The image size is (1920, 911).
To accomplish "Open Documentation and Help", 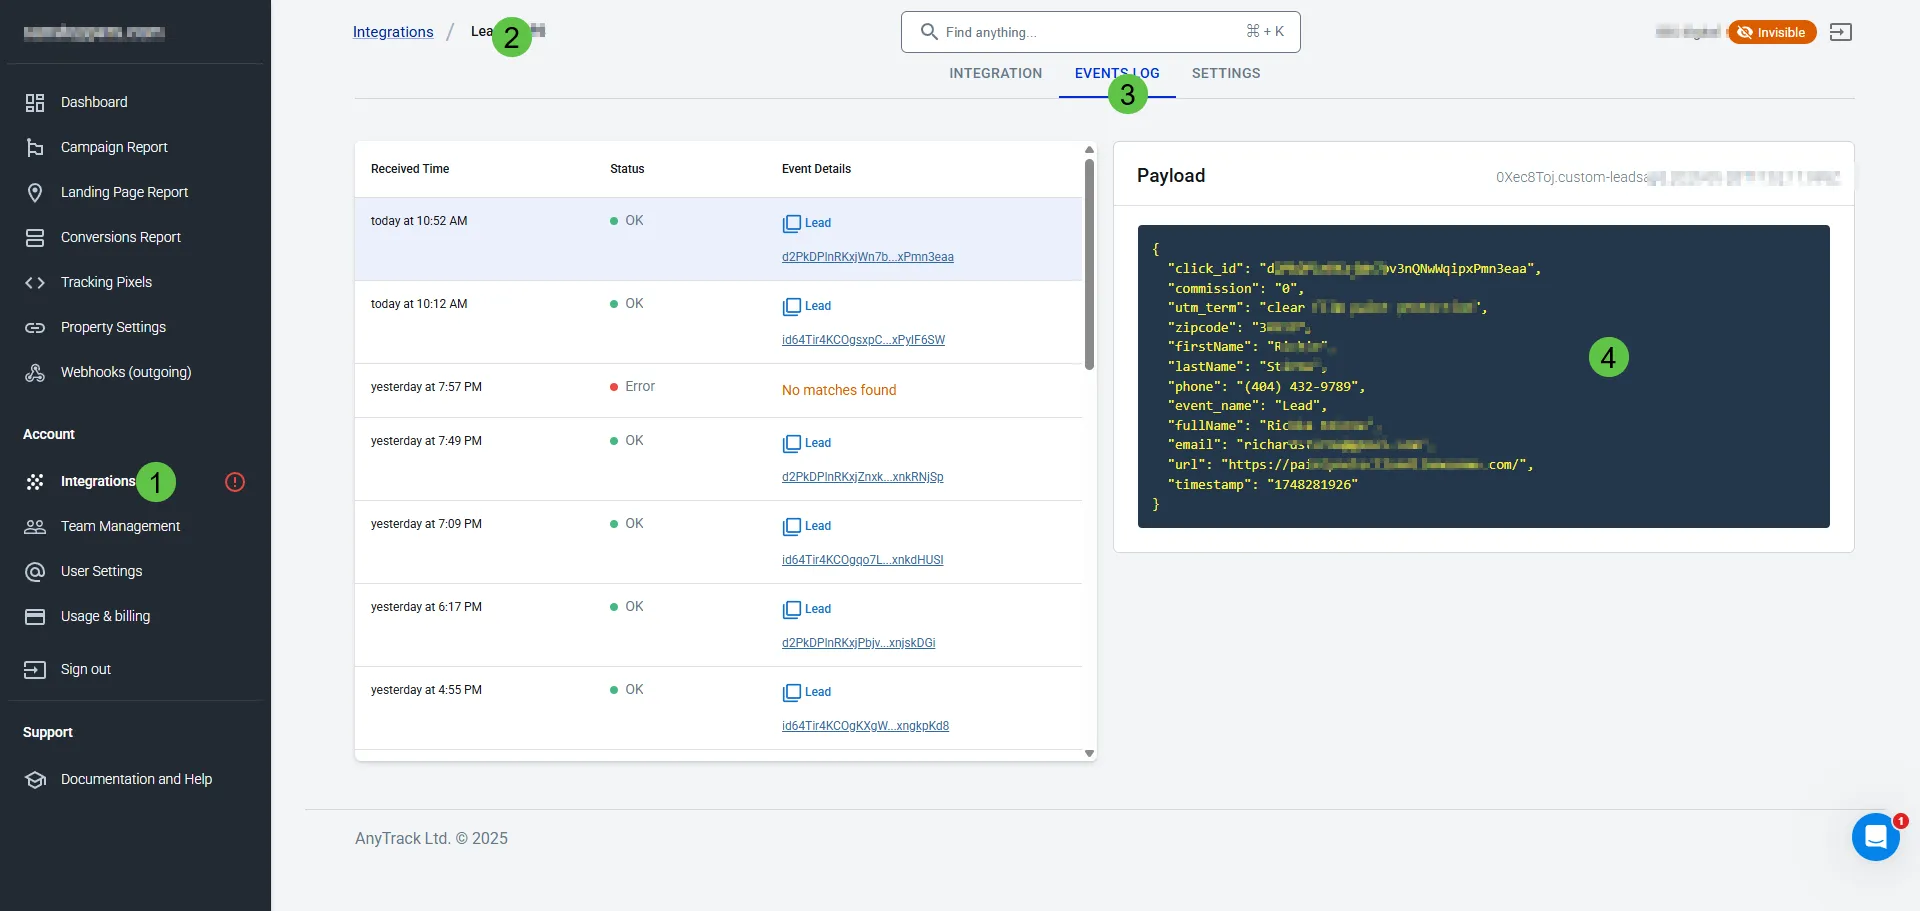I will (x=136, y=779).
